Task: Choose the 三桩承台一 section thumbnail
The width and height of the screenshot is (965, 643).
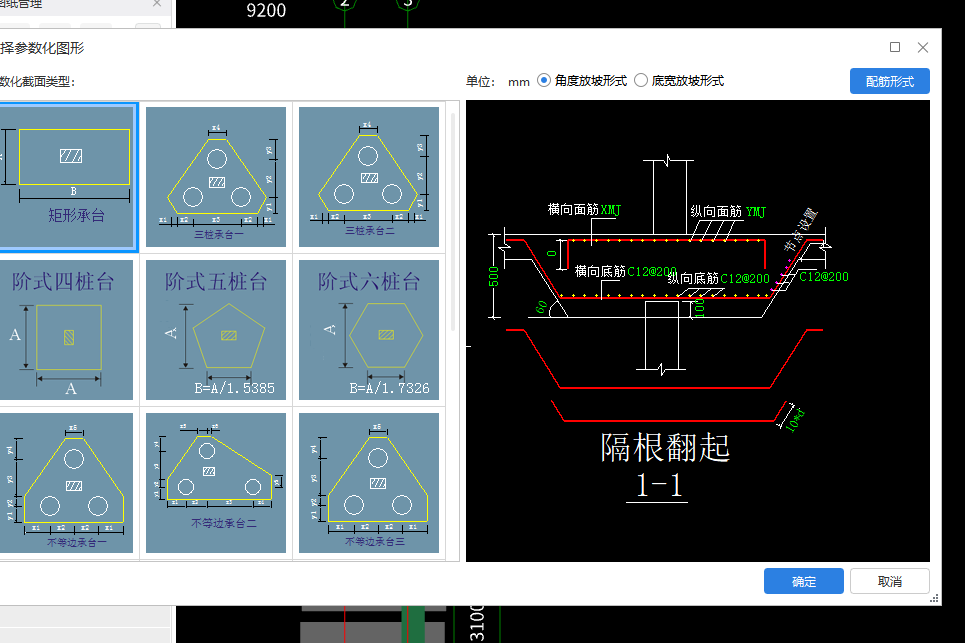Action: click(x=216, y=177)
